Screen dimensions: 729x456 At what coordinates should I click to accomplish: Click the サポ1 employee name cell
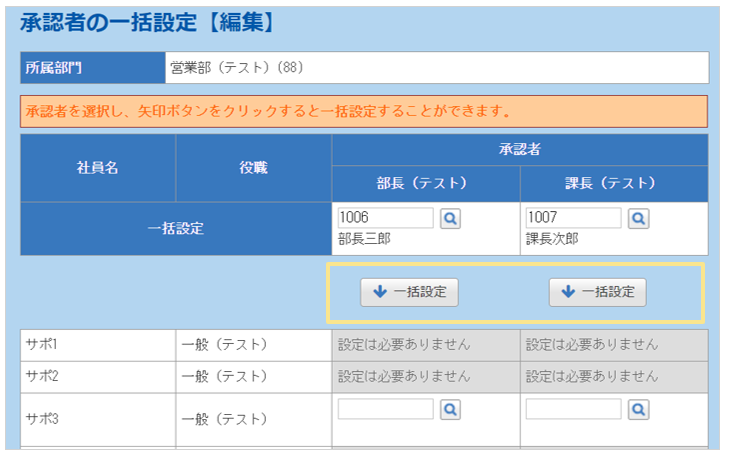click(x=98, y=344)
